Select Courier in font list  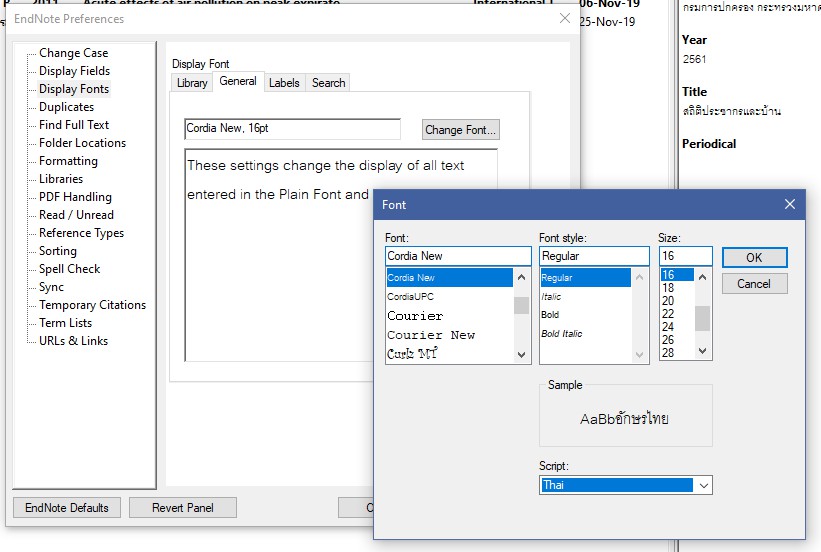(449, 316)
